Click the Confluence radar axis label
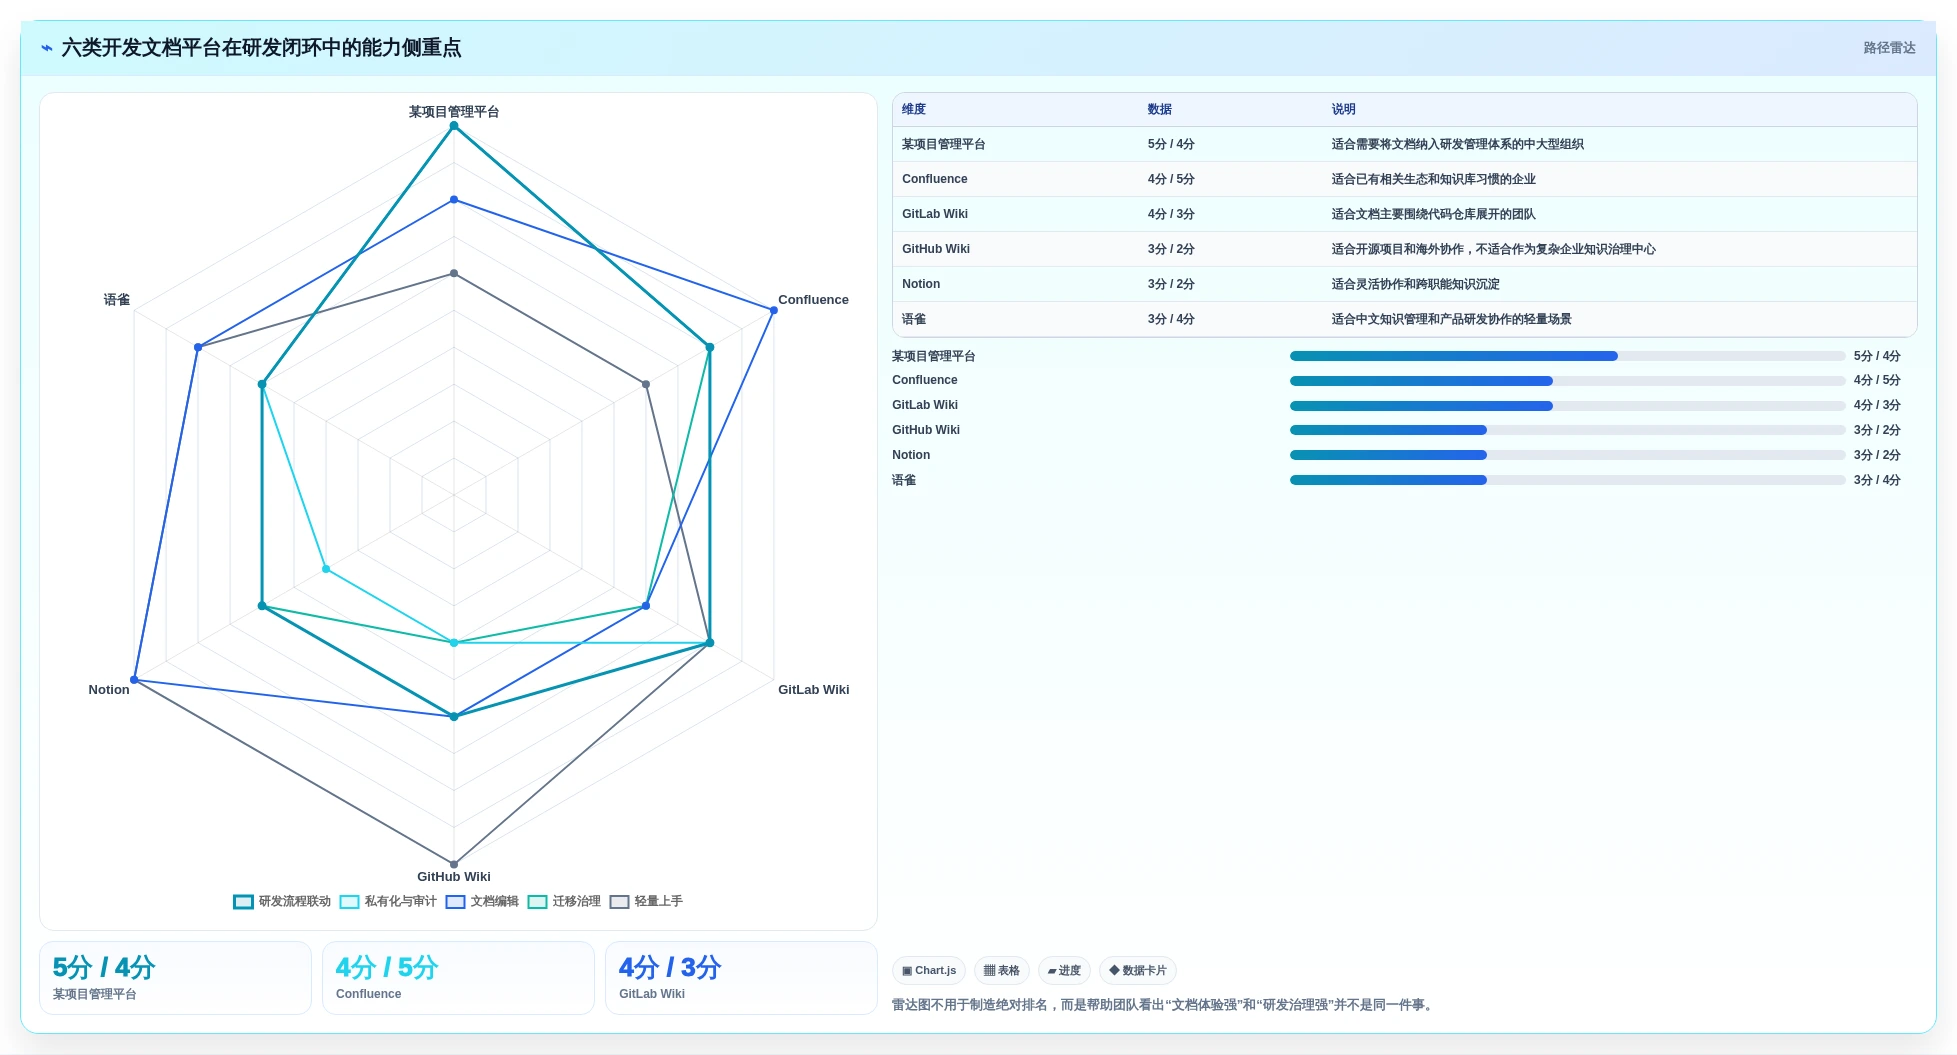The image size is (1957, 1055). click(x=813, y=300)
